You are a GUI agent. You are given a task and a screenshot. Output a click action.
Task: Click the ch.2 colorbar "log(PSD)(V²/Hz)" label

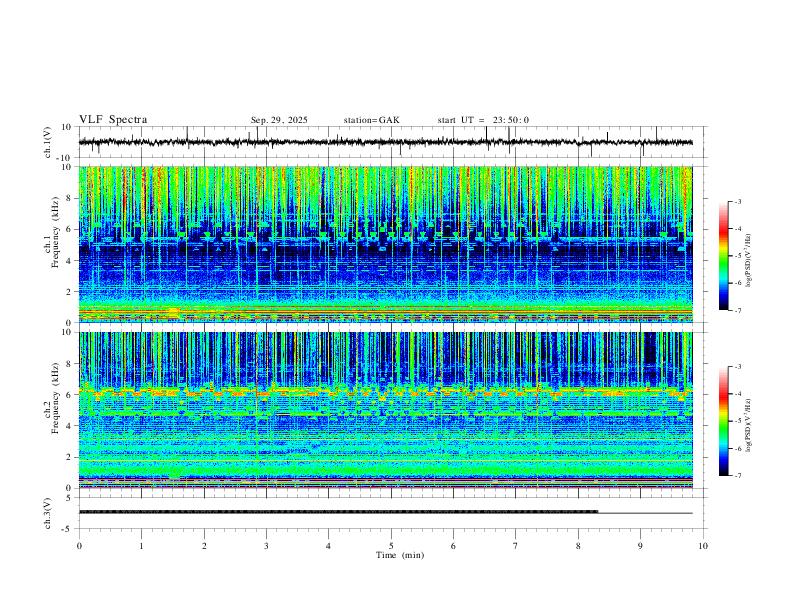[749, 425]
